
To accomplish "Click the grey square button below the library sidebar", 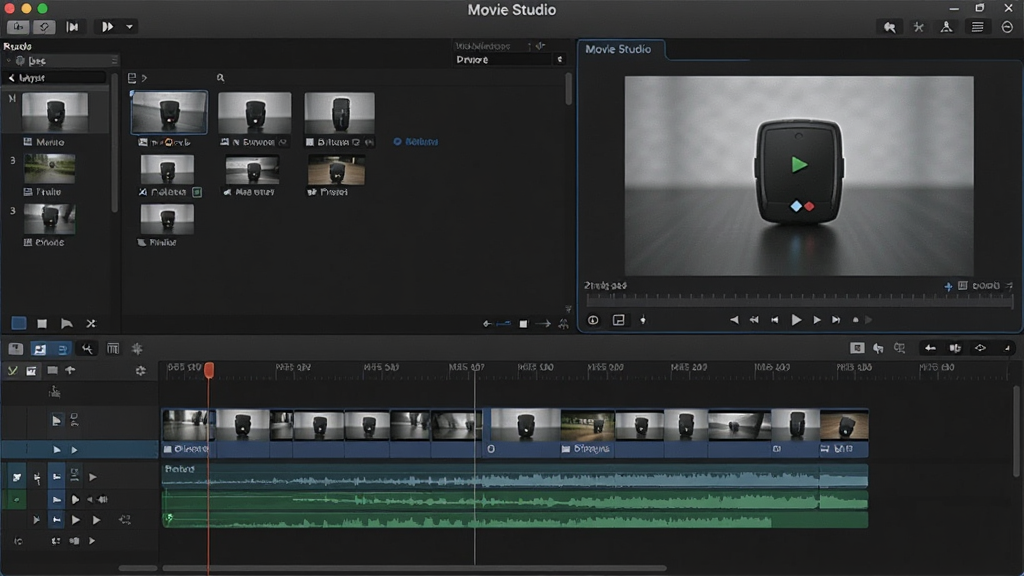I will click(x=42, y=323).
